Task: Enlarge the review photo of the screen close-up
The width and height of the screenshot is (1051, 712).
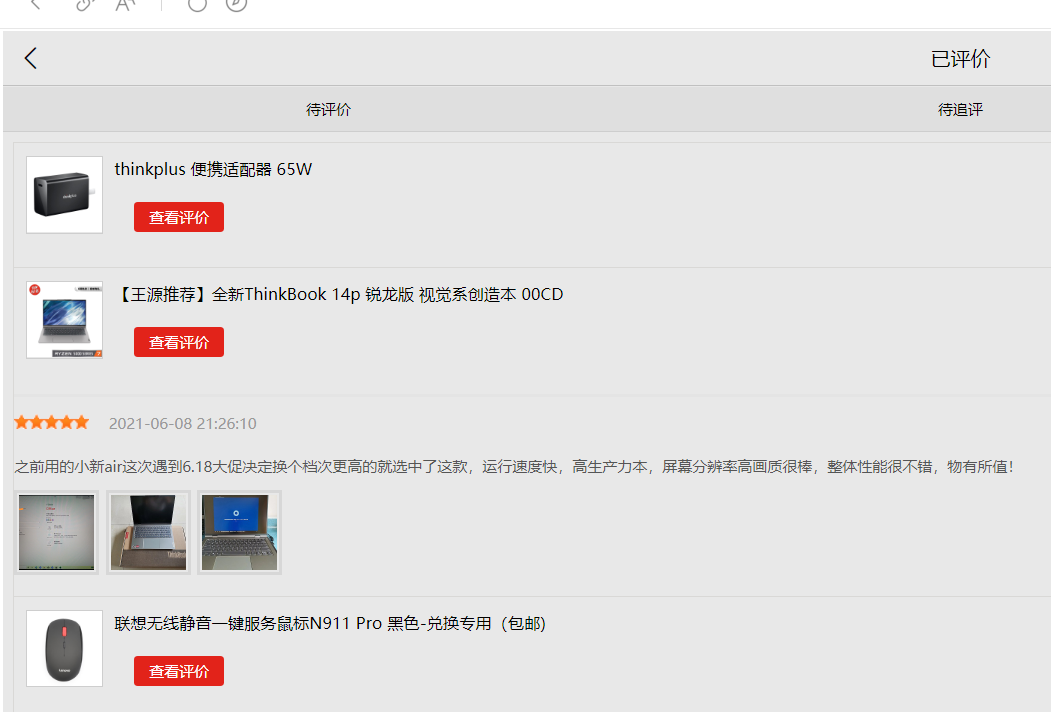Action: [x=56, y=532]
